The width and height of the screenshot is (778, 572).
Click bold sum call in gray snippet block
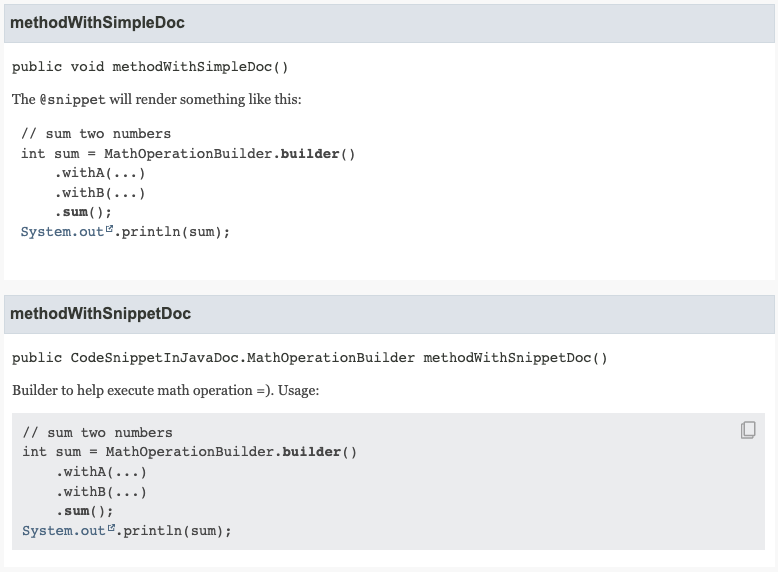coord(76,511)
